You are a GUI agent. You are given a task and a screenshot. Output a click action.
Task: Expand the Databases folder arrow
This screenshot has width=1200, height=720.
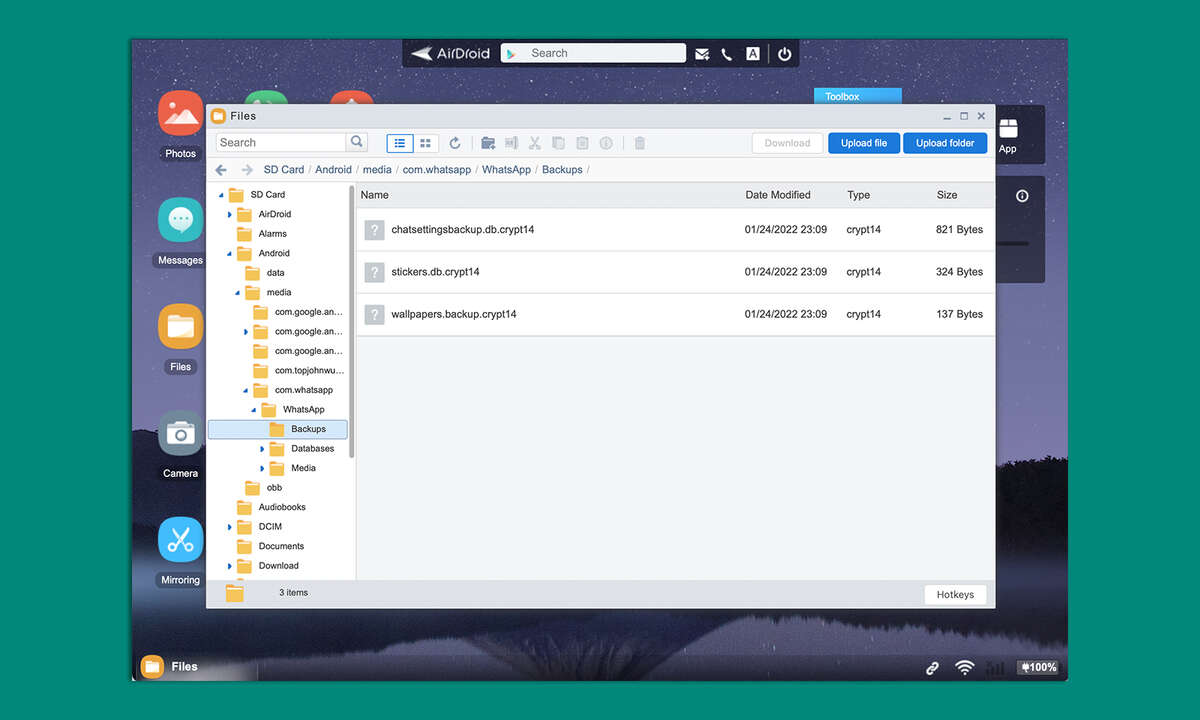click(x=262, y=449)
